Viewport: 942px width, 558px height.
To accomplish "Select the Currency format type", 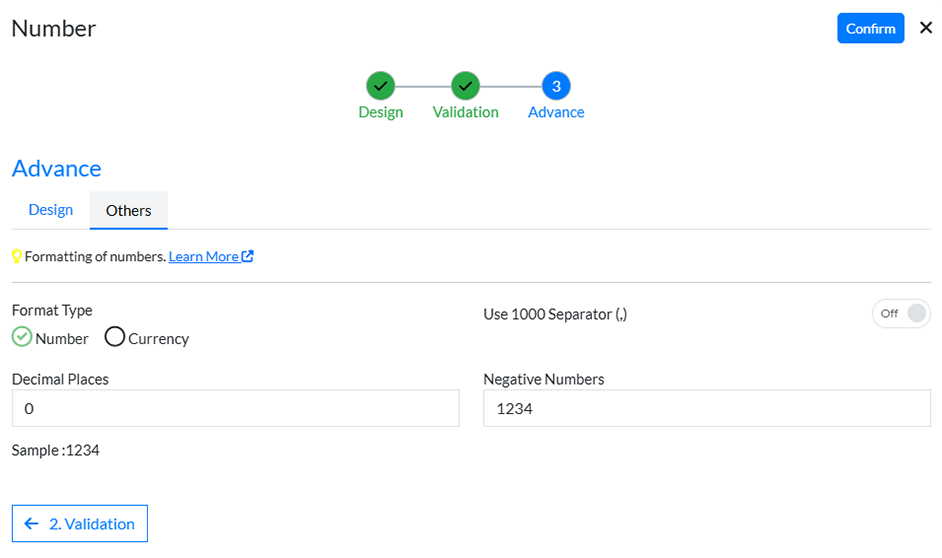I will (115, 337).
